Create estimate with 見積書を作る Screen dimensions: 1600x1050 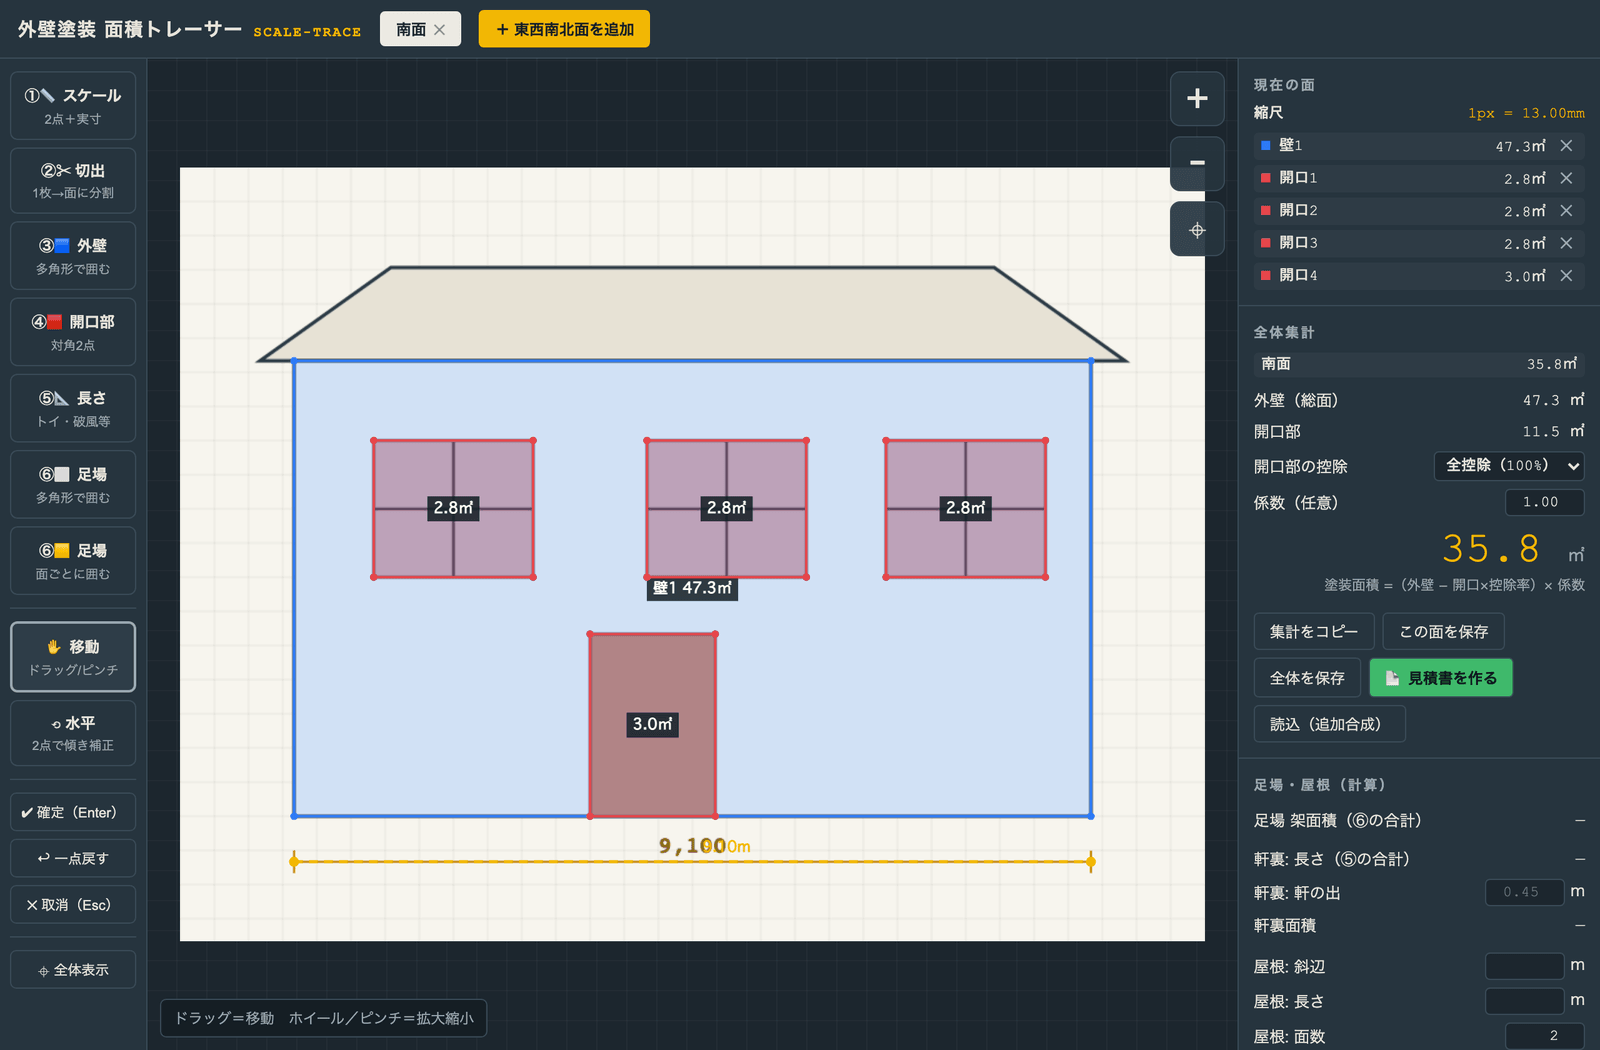1441,678
